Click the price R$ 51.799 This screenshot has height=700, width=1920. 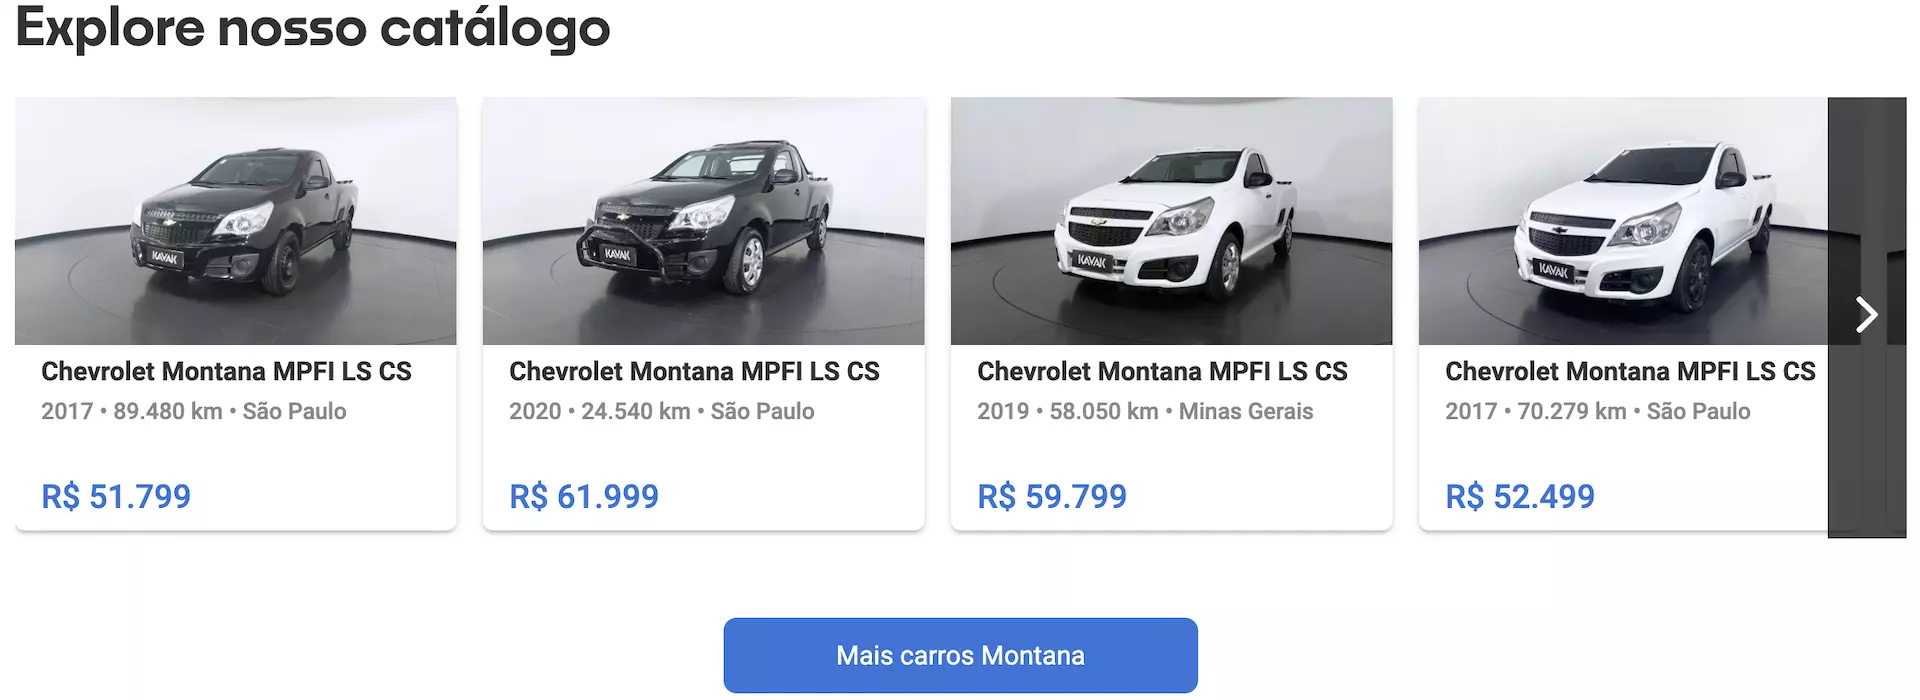[115, 495]
